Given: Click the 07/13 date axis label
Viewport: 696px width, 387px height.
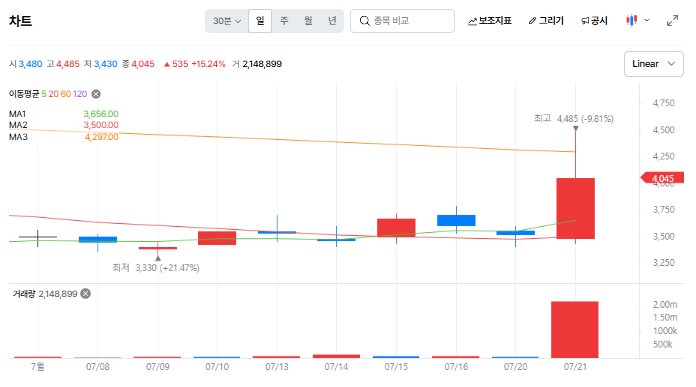Looking at the screenshot, I should click(x=277, y=367).
